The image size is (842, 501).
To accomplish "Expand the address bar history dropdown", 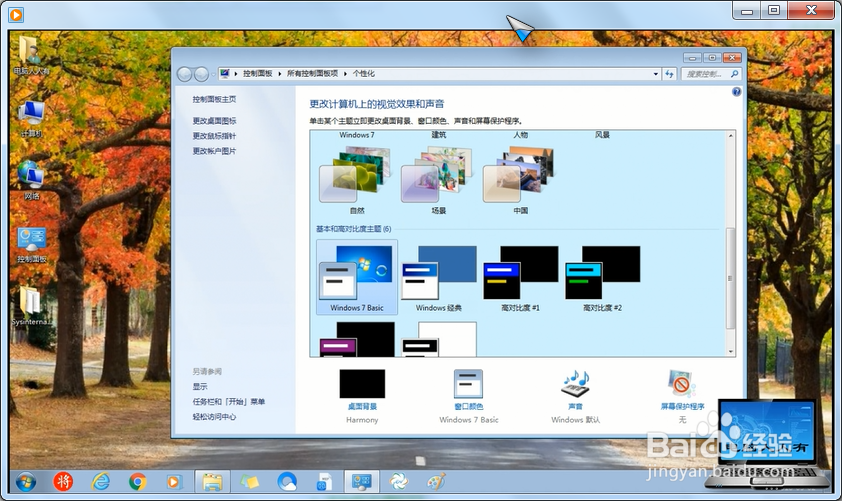I will pyautogui.click(x=656, y=74).
